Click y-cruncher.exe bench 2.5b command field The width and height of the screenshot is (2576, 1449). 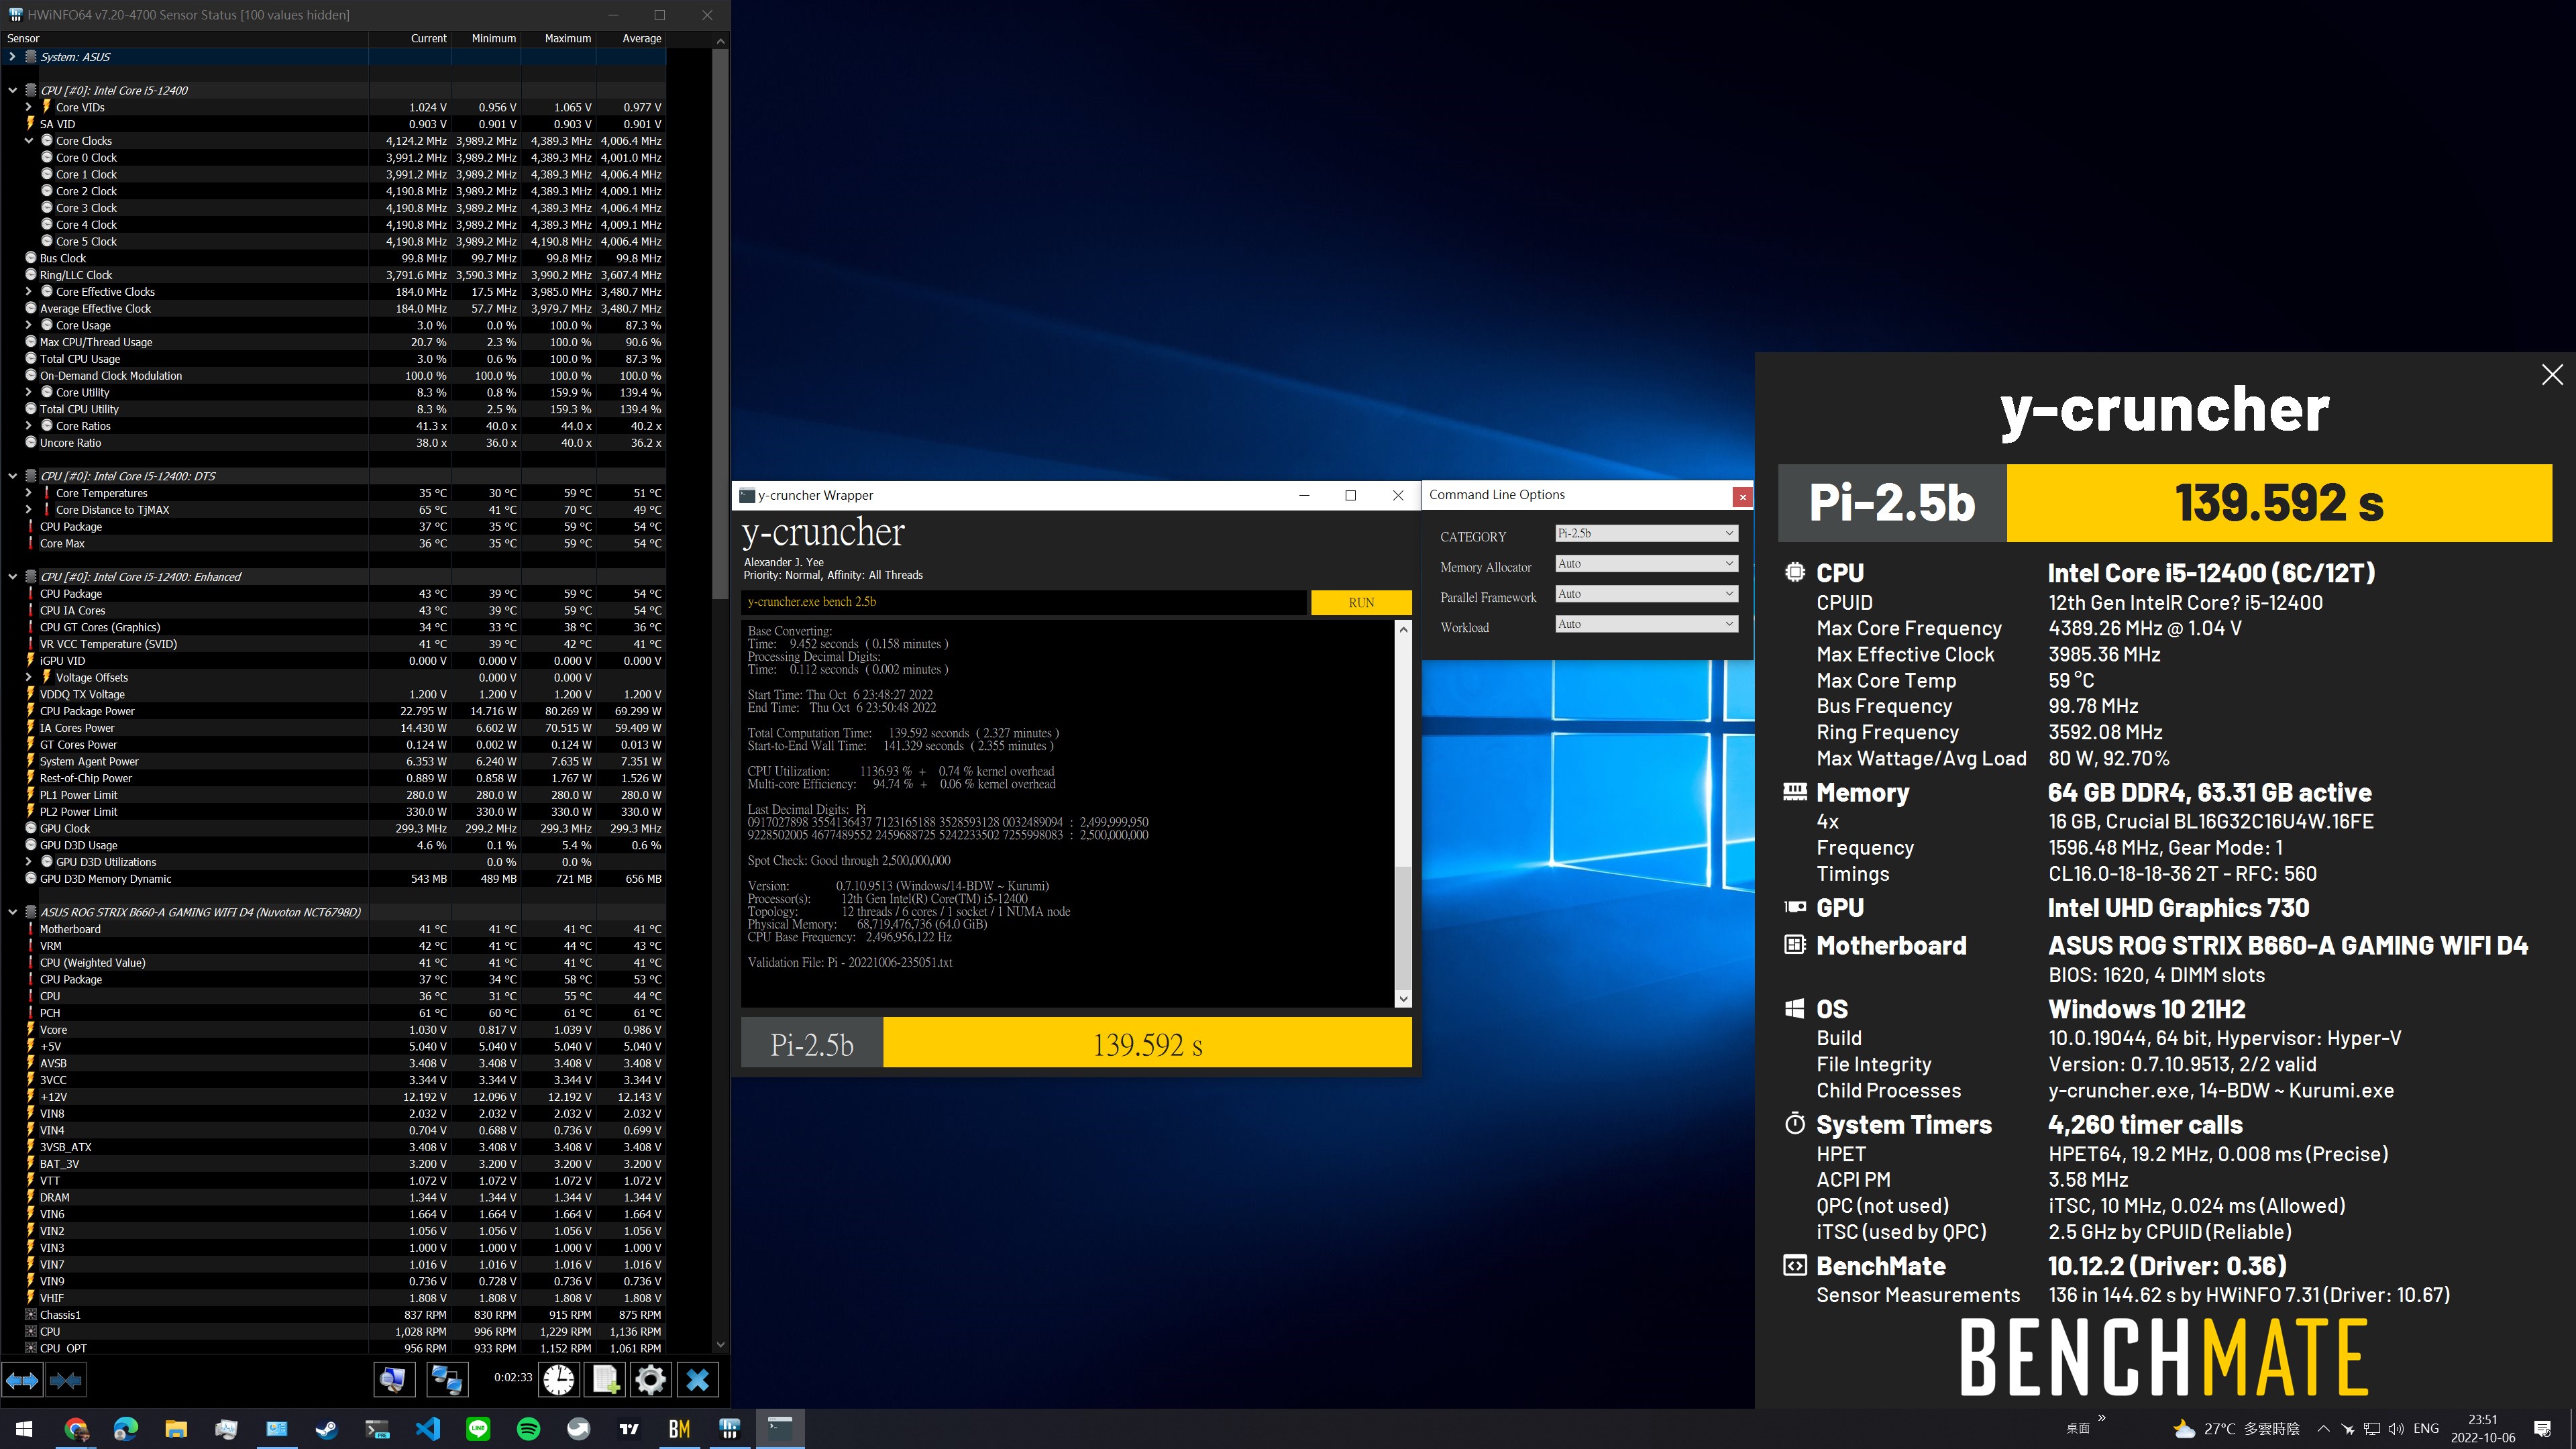pos(1024,602)
